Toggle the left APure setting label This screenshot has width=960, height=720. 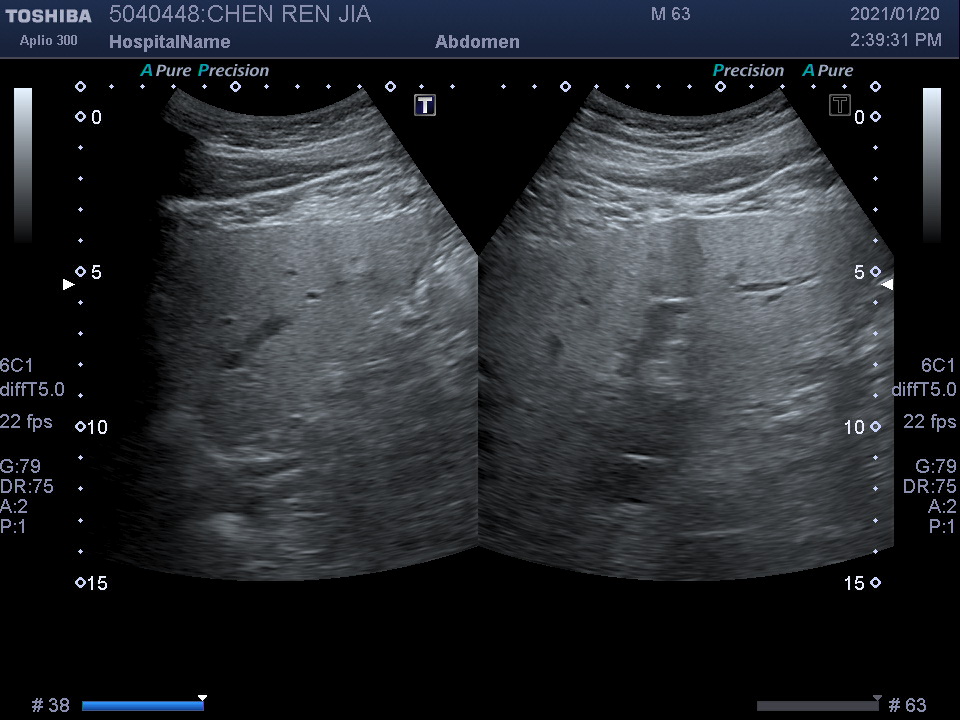point(166,71)
